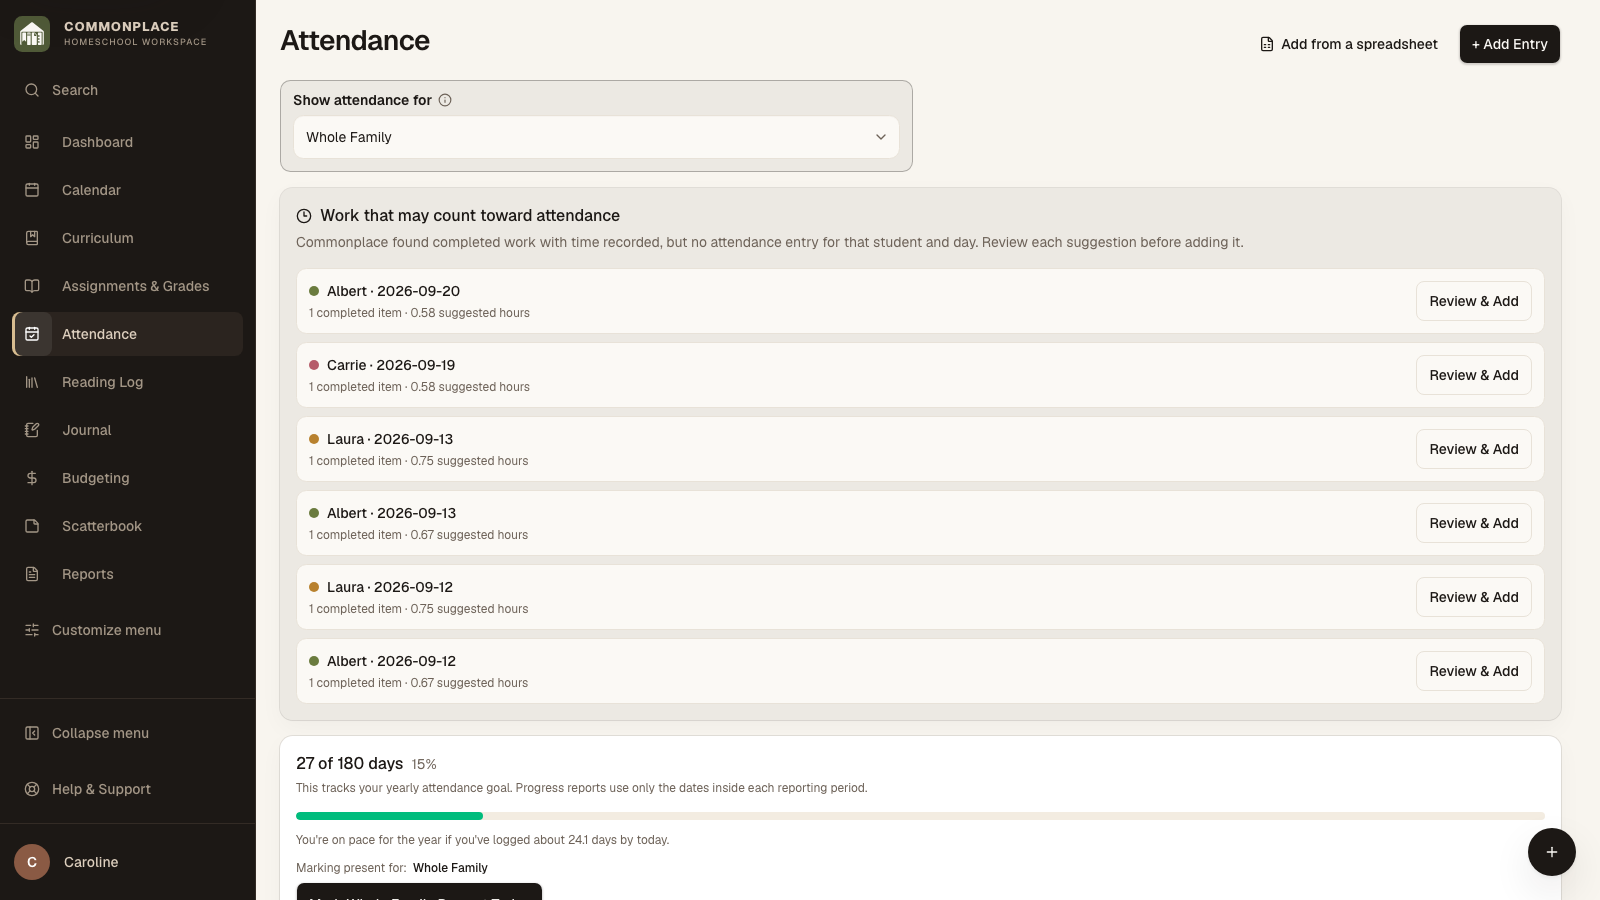Image resolution: width=1600 pixels, height=900 pixels.
Task: Review & Add for Albert 2026-09-20
Action: (x=1474, y=301)
